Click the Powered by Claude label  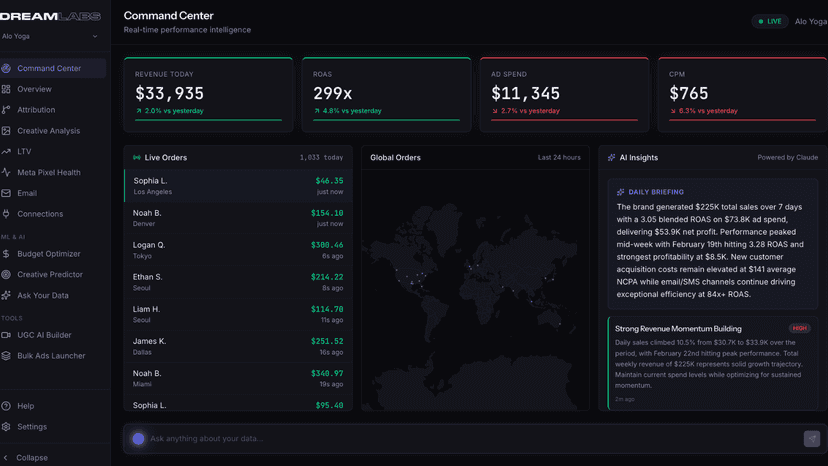787,157
